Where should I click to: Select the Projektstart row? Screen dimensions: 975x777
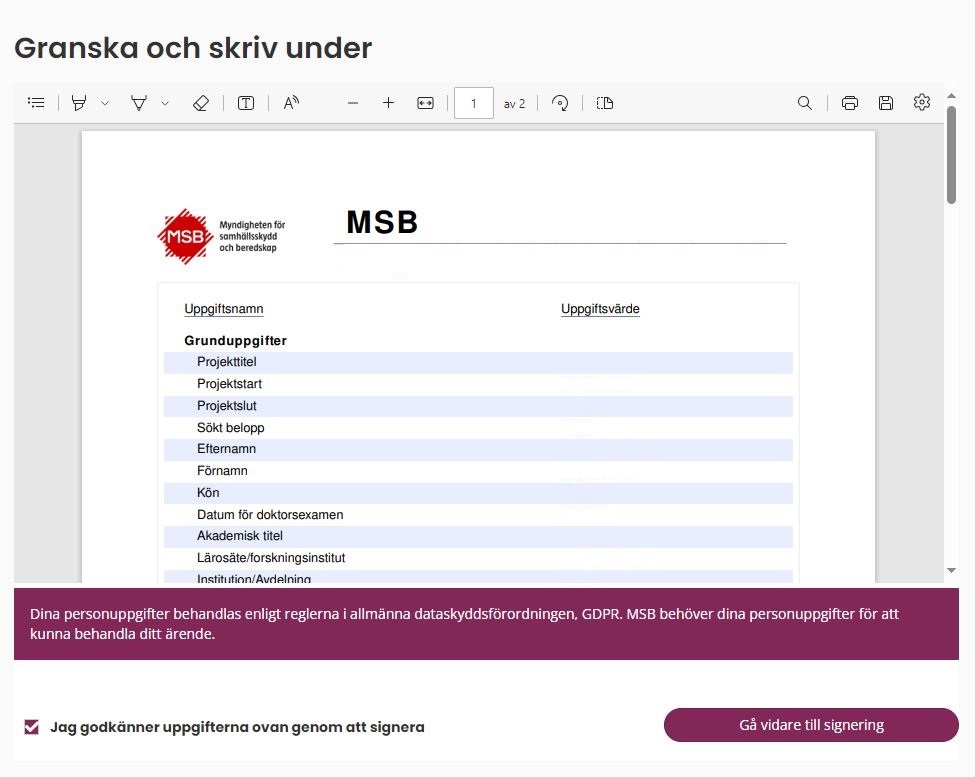[478, 384]
